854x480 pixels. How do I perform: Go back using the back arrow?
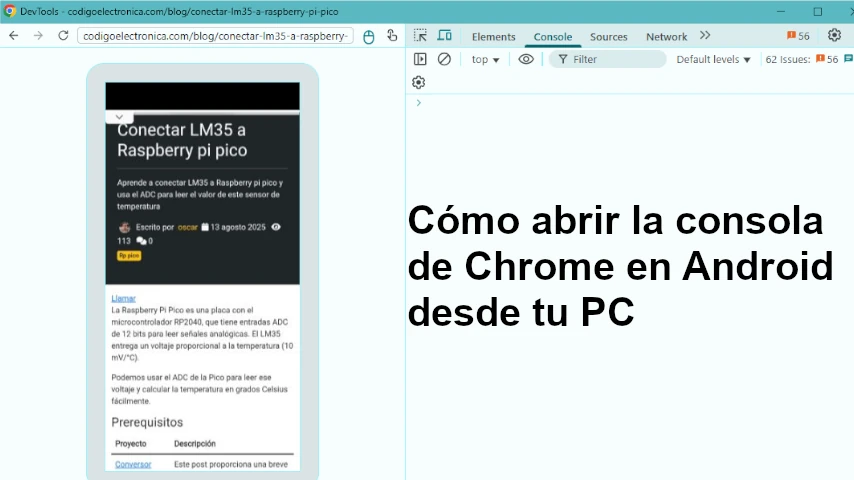click(x=14, y=36)
